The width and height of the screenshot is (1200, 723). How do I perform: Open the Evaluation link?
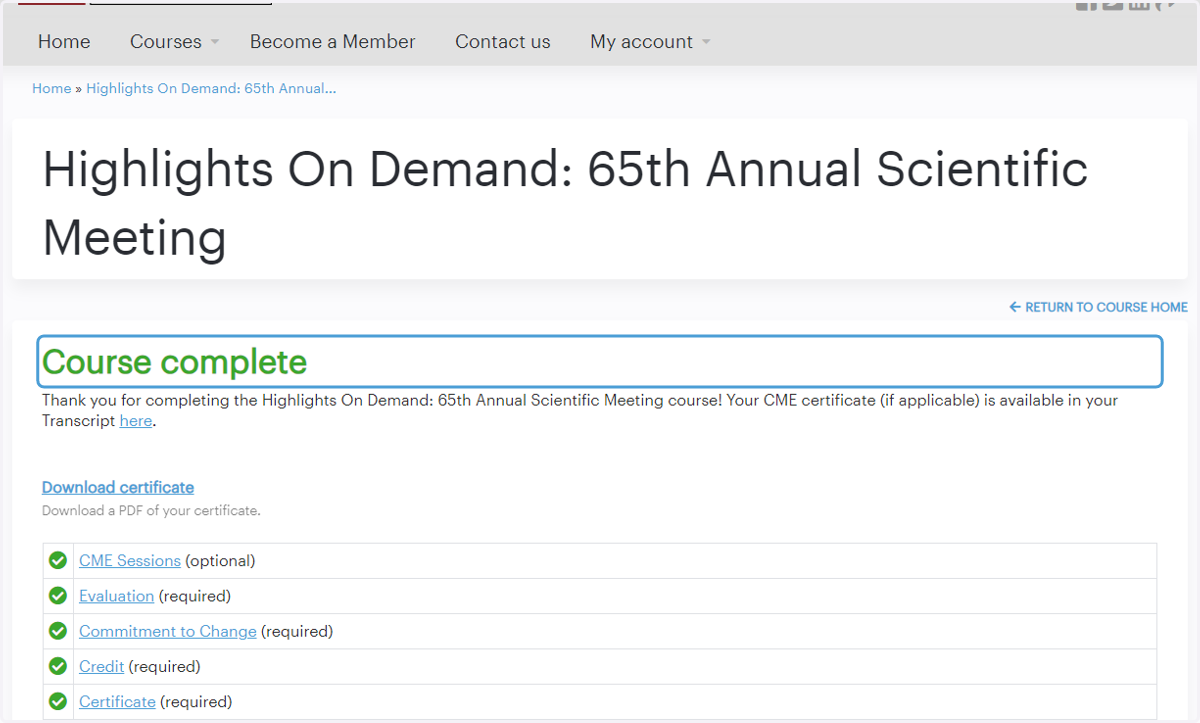[x=116, y=596]
